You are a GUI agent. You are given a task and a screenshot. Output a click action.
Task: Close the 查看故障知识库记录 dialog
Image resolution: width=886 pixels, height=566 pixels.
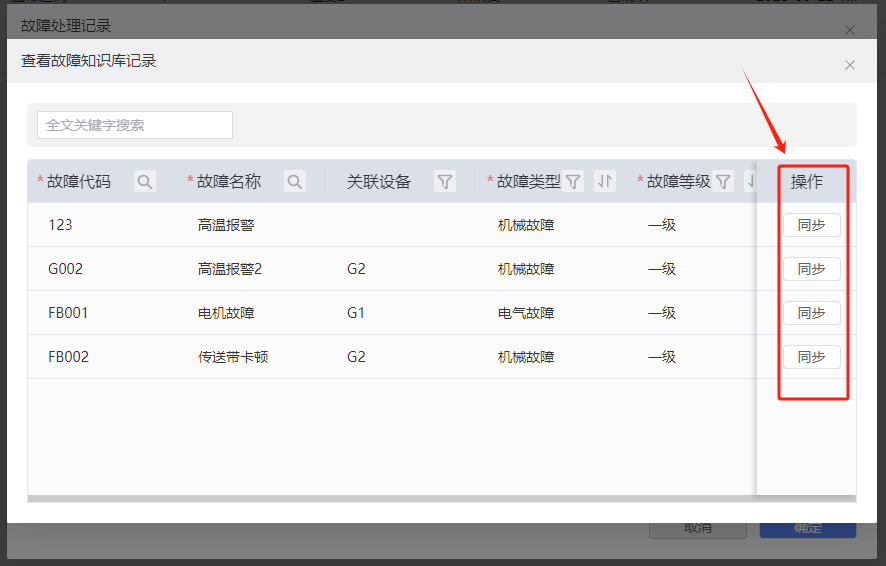click(x=849, y=65)
